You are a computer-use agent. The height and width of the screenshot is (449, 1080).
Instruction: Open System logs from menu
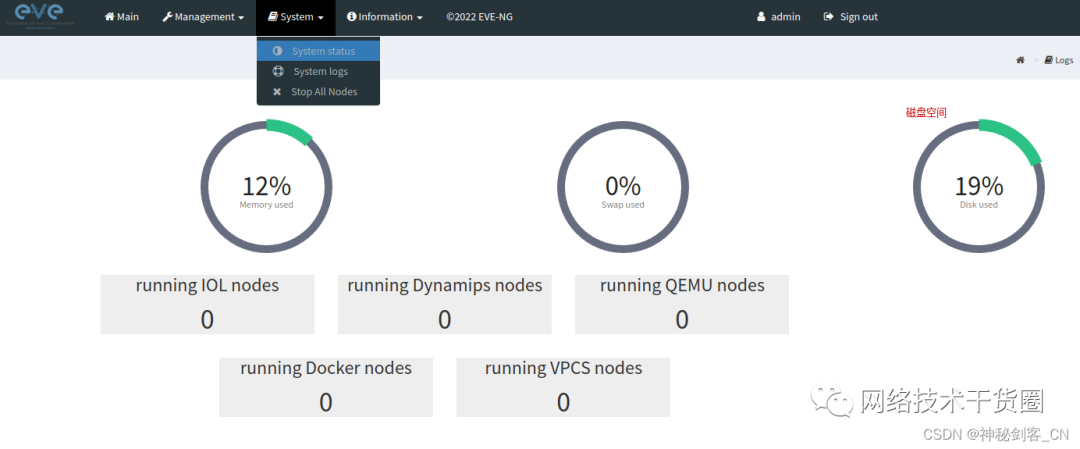click(322, 71)
